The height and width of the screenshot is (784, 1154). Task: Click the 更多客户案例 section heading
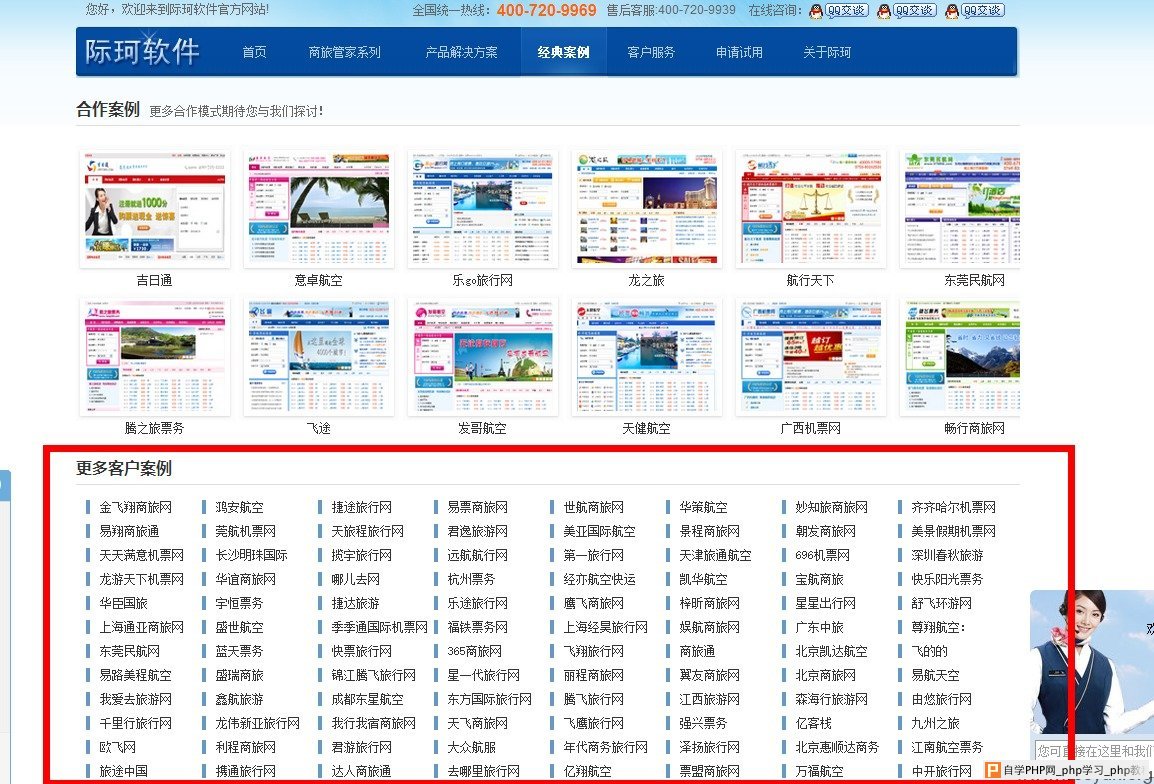124,468
